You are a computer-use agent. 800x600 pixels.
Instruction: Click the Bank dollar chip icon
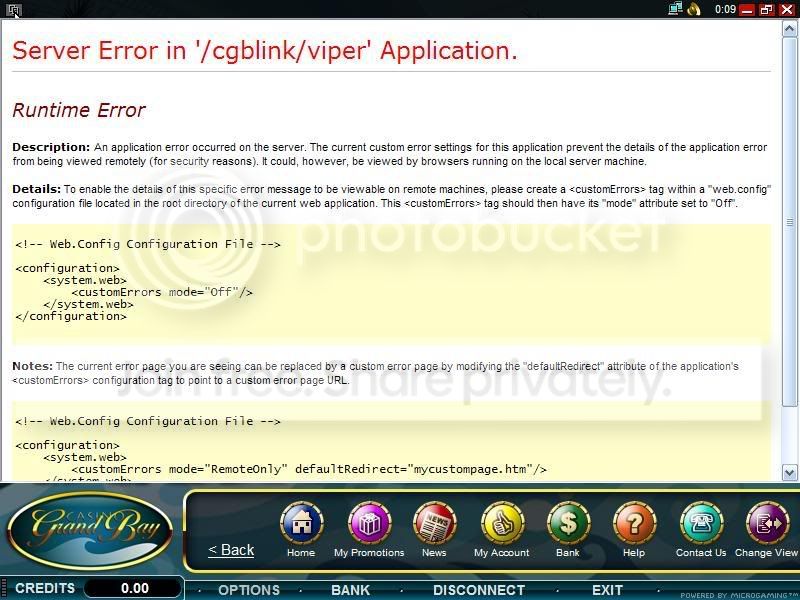568,523
